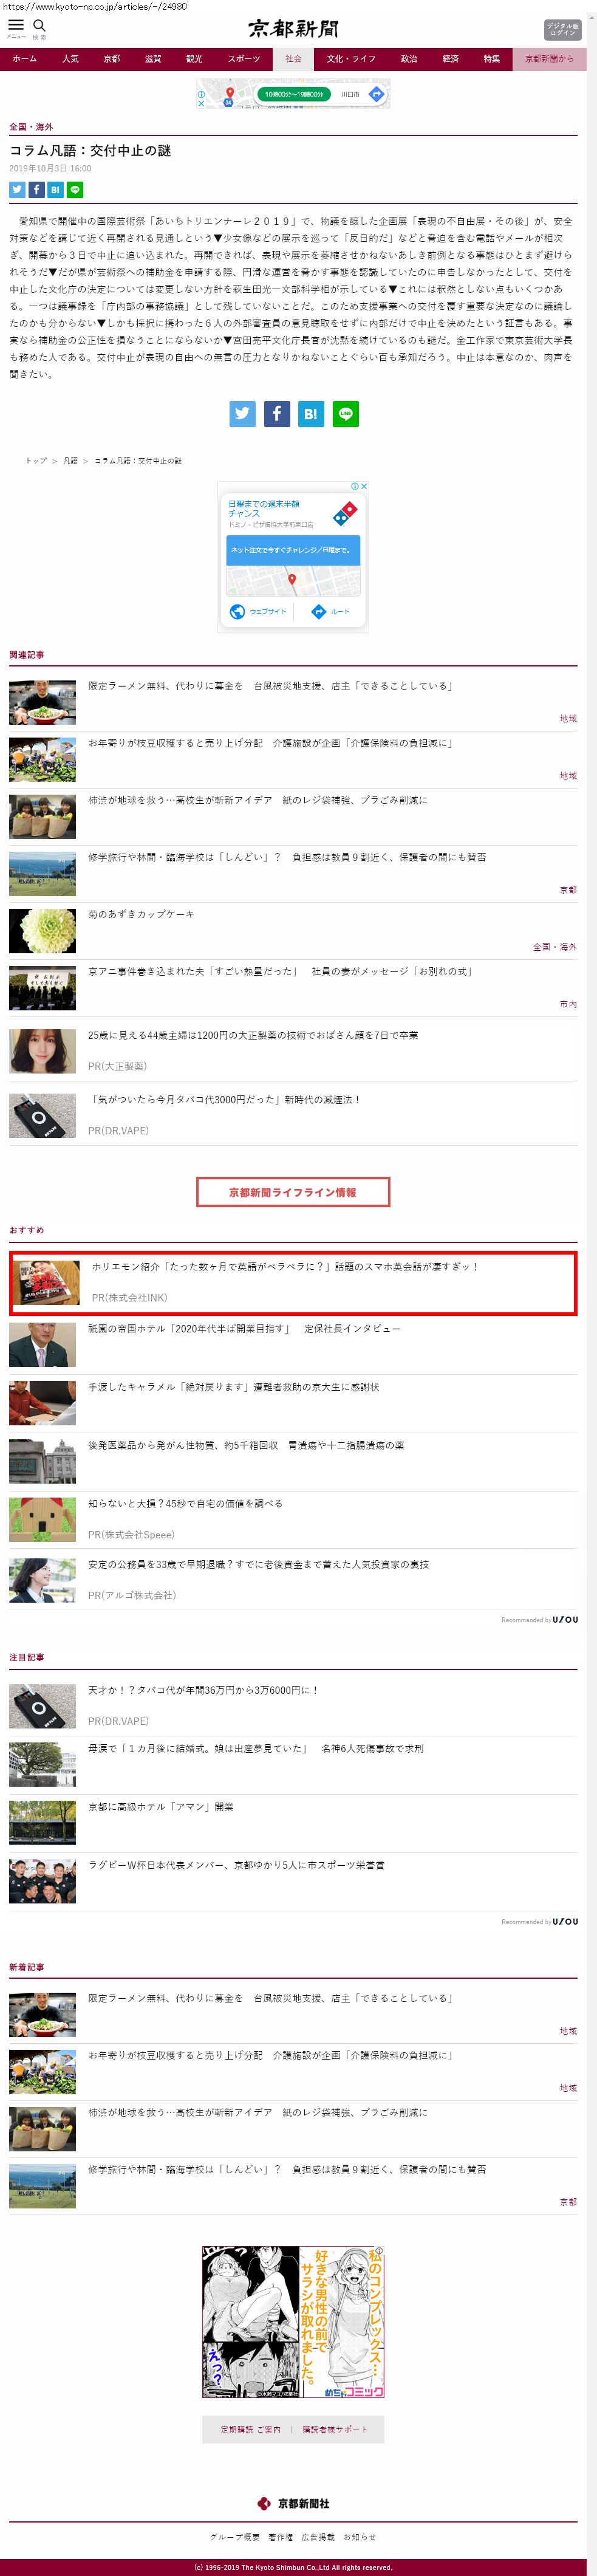
Task: Open the 菊のあずきカップケーキ article thumbnail
Action: coord(43,931)
